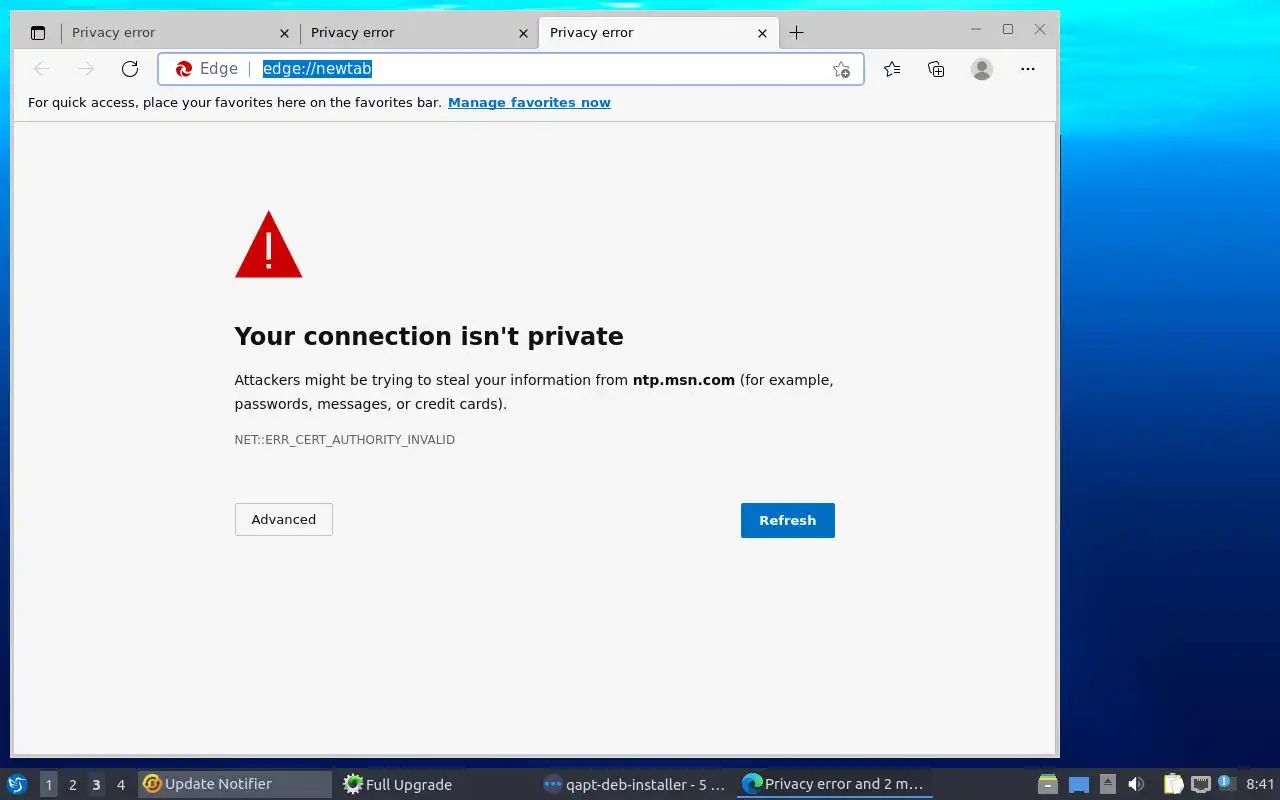Open the file drawer tray icon

1048,784
